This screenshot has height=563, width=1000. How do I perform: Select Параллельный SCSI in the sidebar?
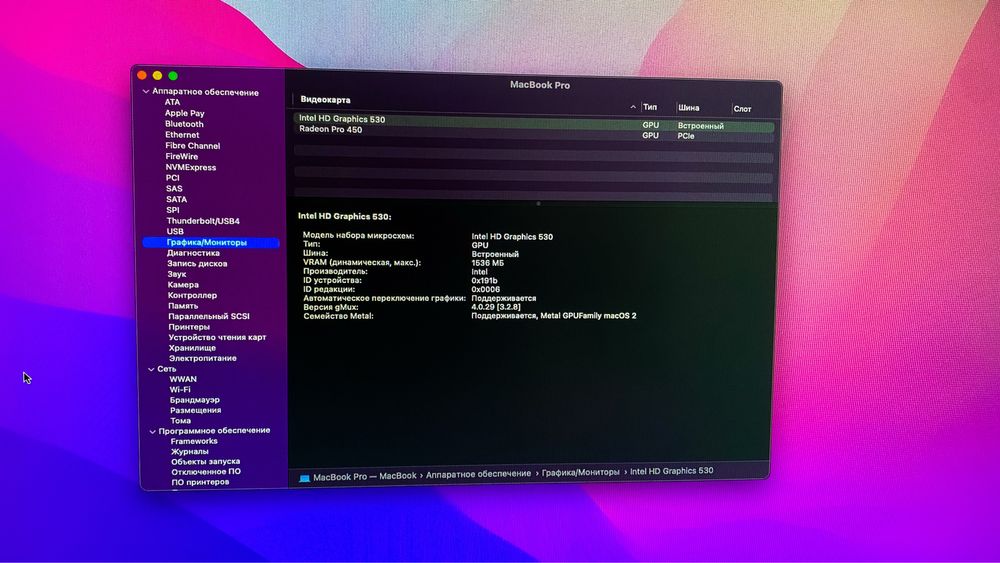(209, 316)
